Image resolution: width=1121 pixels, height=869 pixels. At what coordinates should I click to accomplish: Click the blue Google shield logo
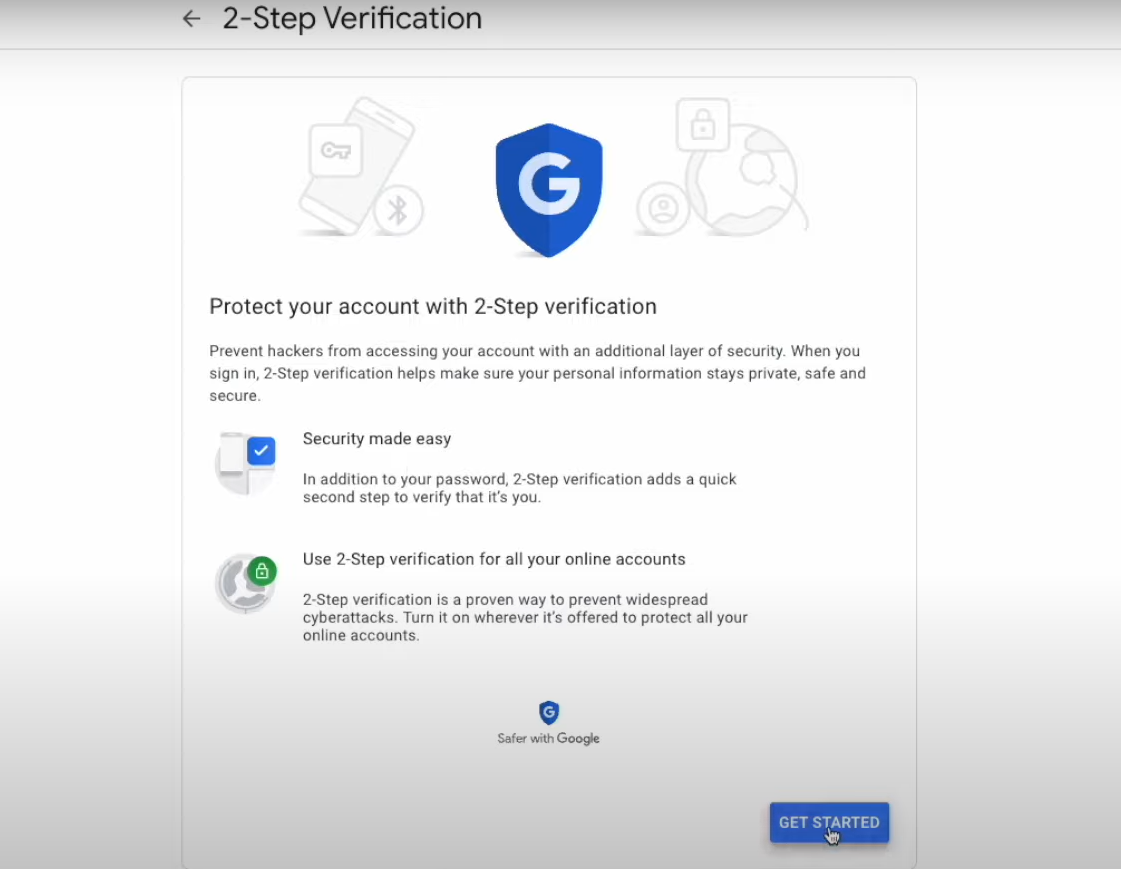pos(549,190)
